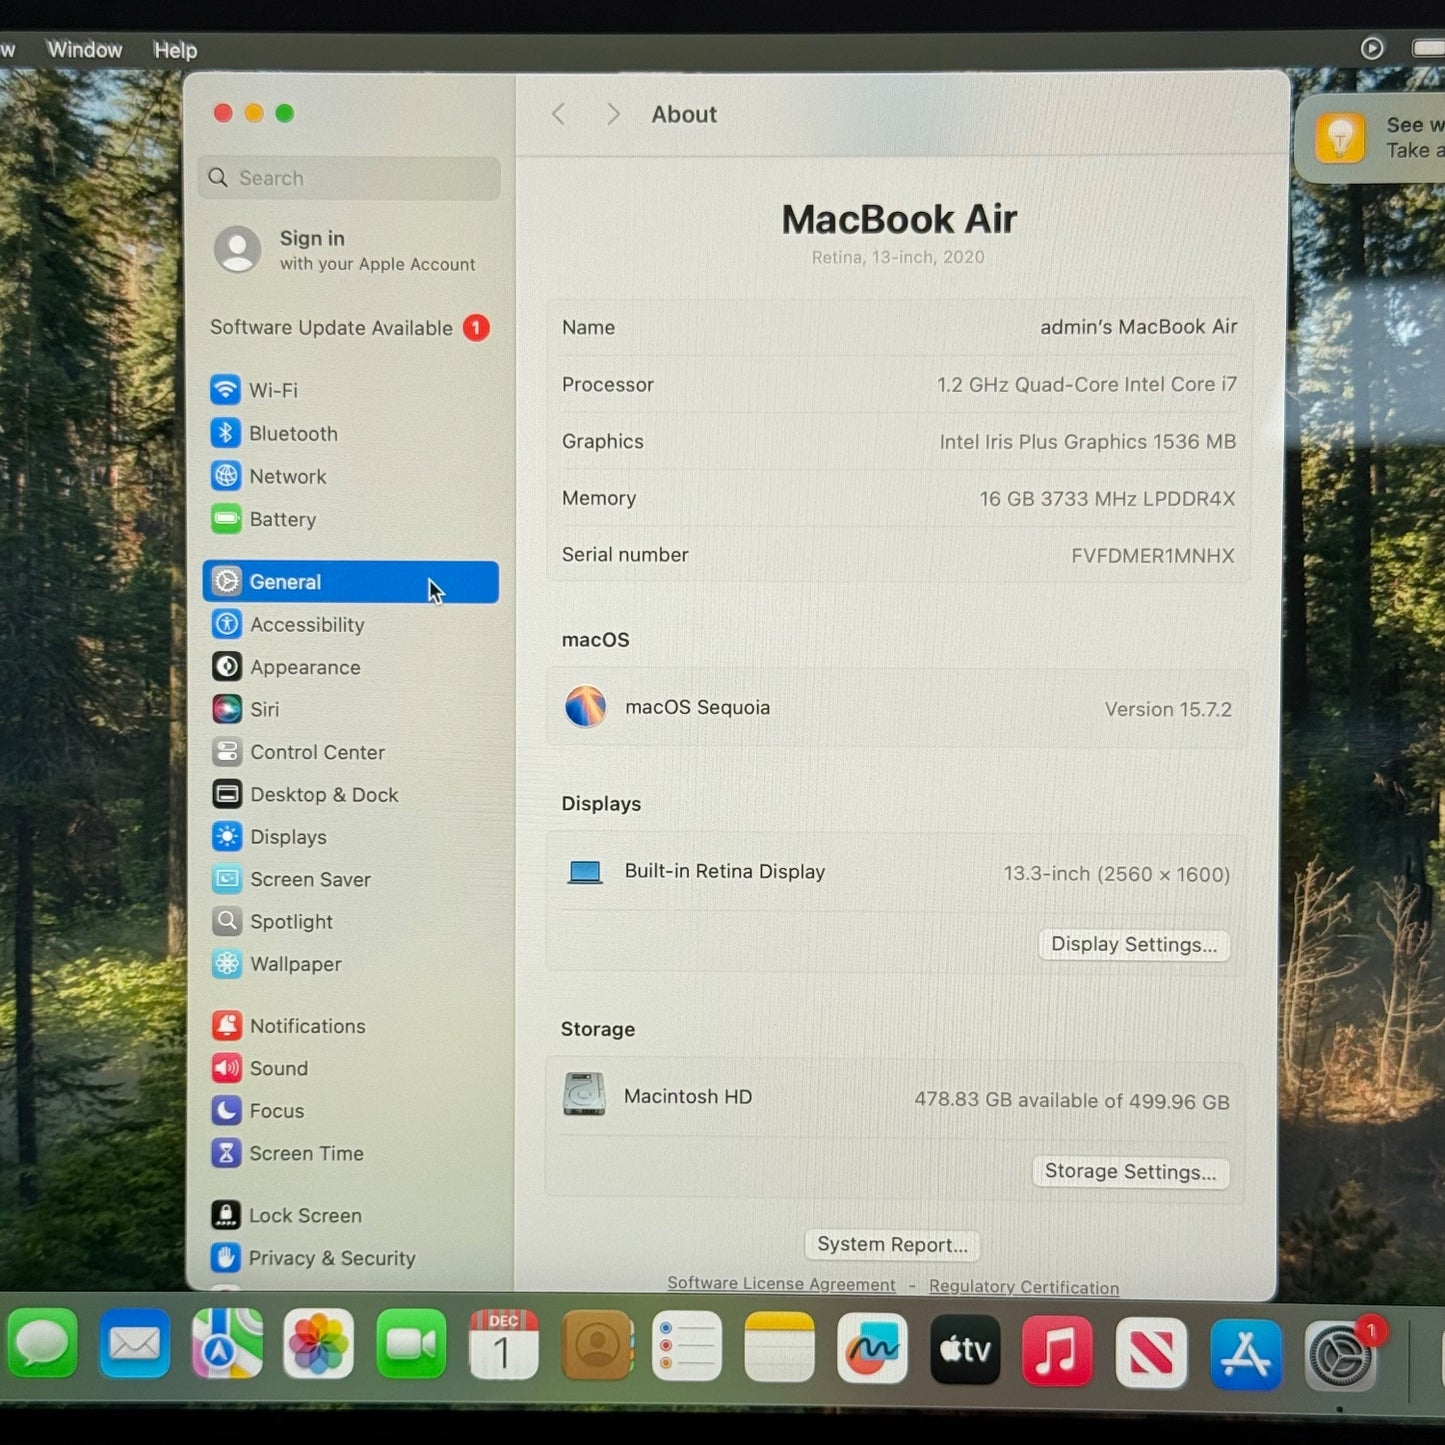Open the App Store from Dock
The height and width of the screenshot is (1445, 1445).
[1245, 1354]
